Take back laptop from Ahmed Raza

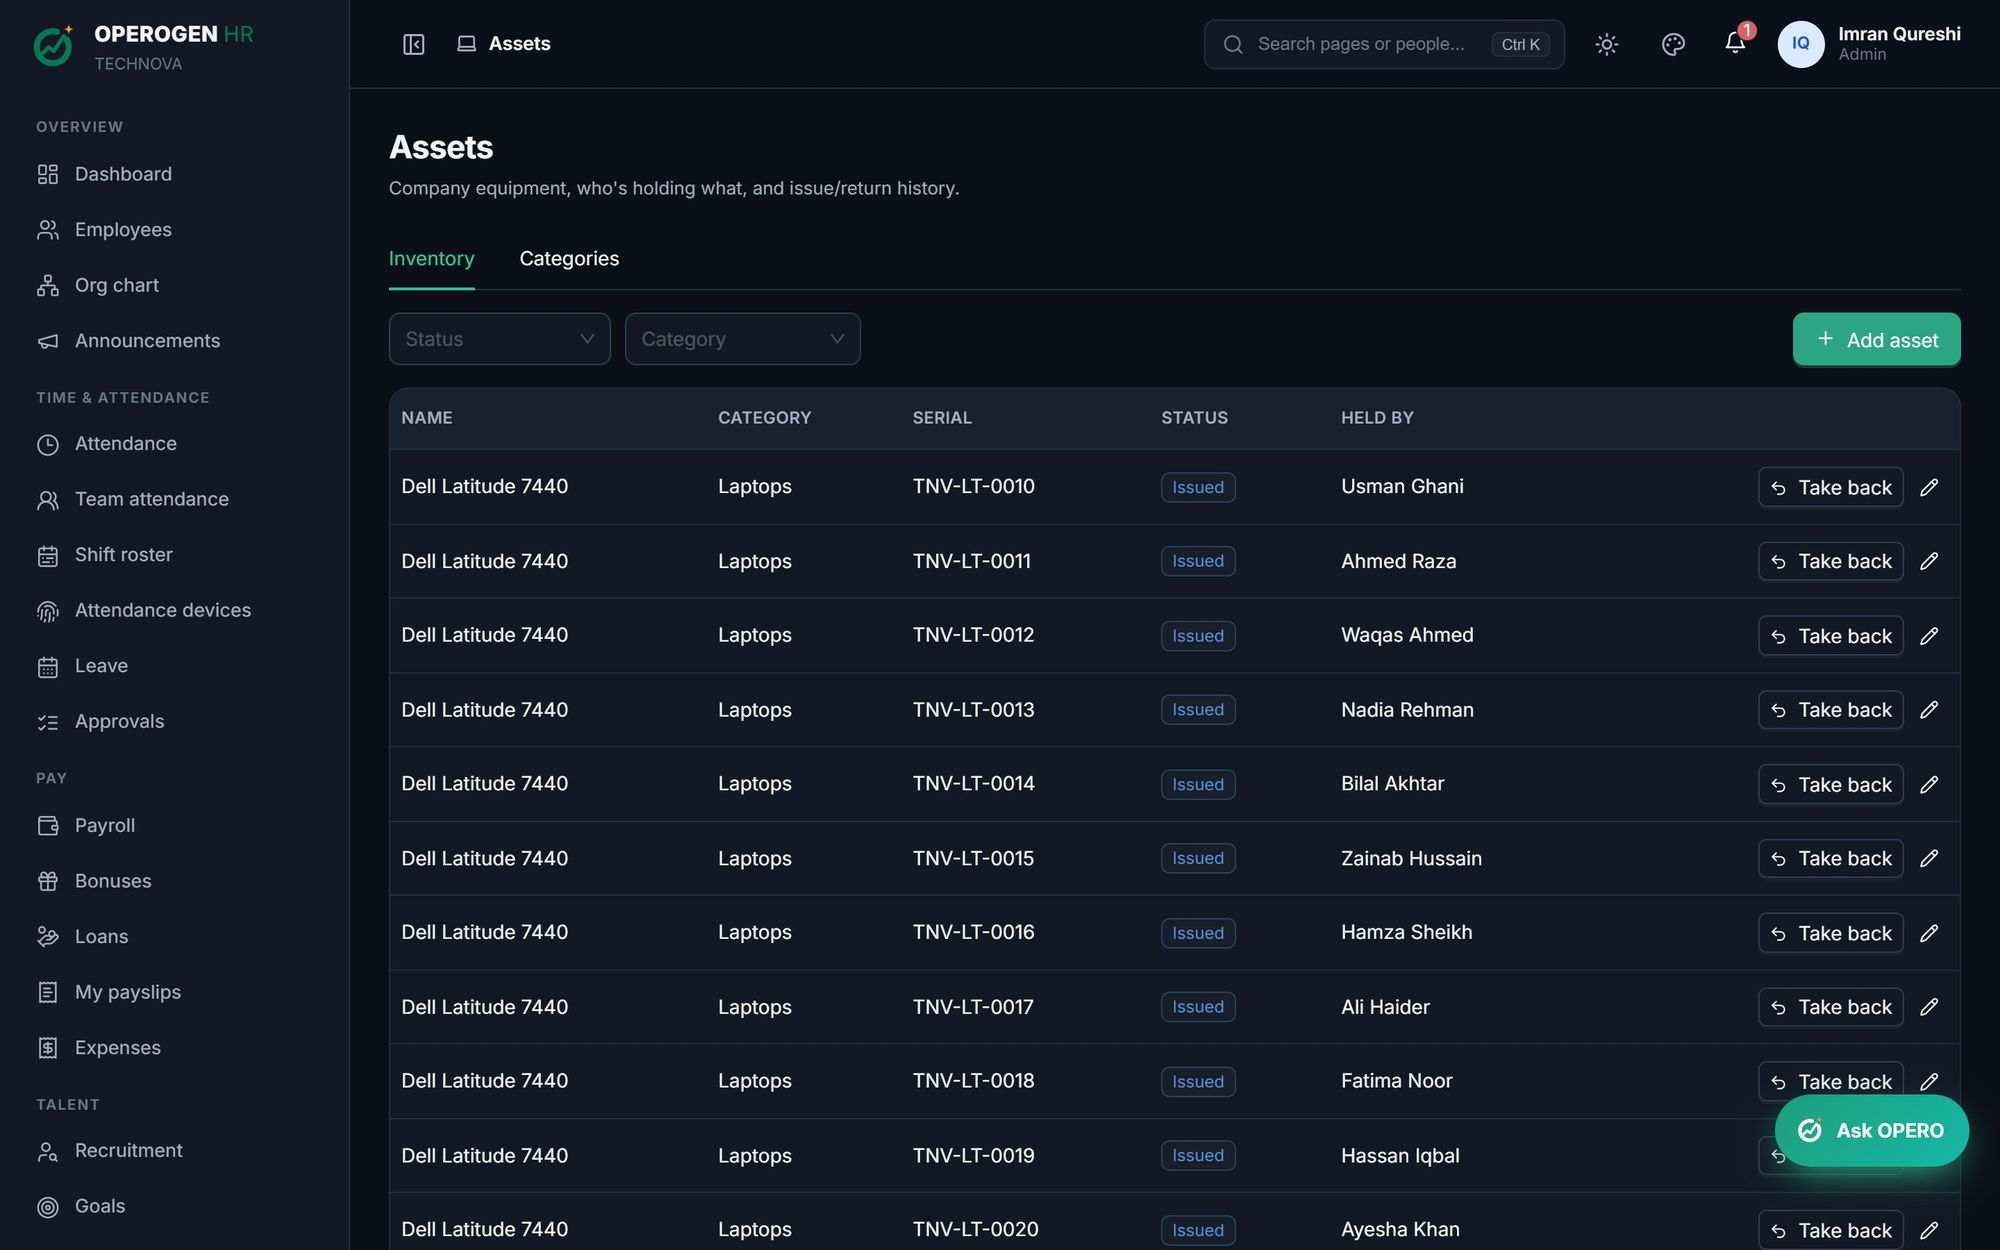pos(1830,561)
